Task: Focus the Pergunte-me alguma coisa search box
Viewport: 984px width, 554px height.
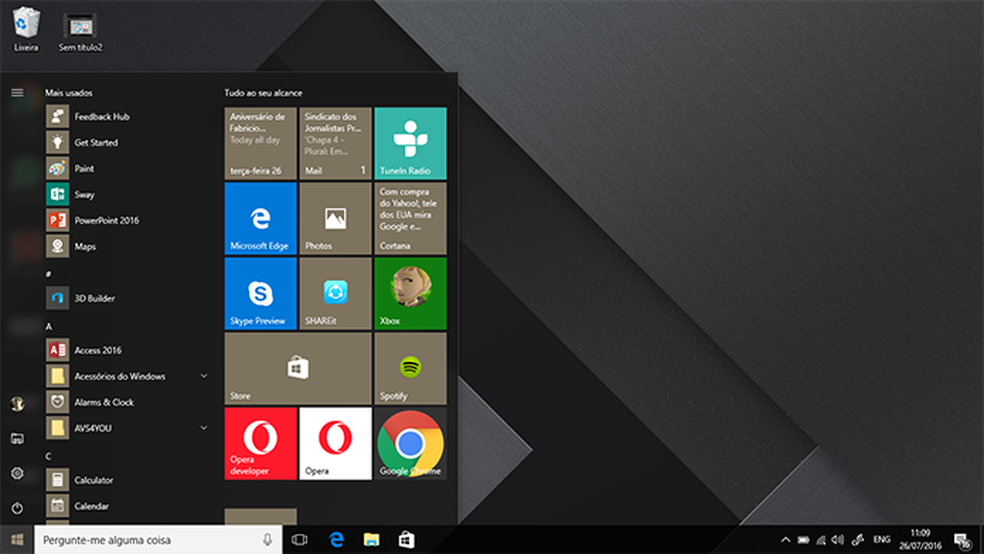Action: pyautogui.click(x=157, y=540)
